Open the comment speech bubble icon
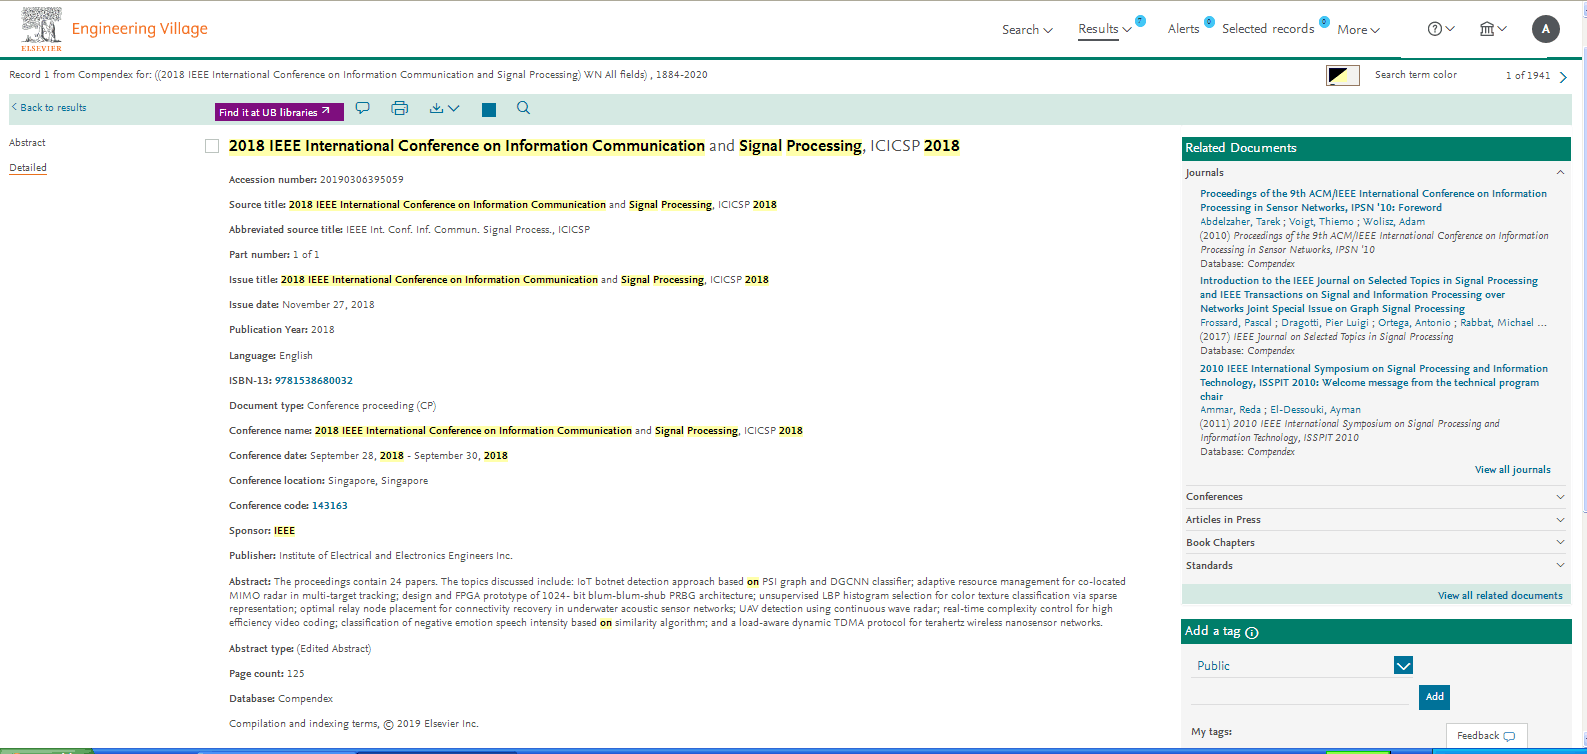Viewport: 1587px width, 754px height. pyautogui.click(x=363, y=108)
